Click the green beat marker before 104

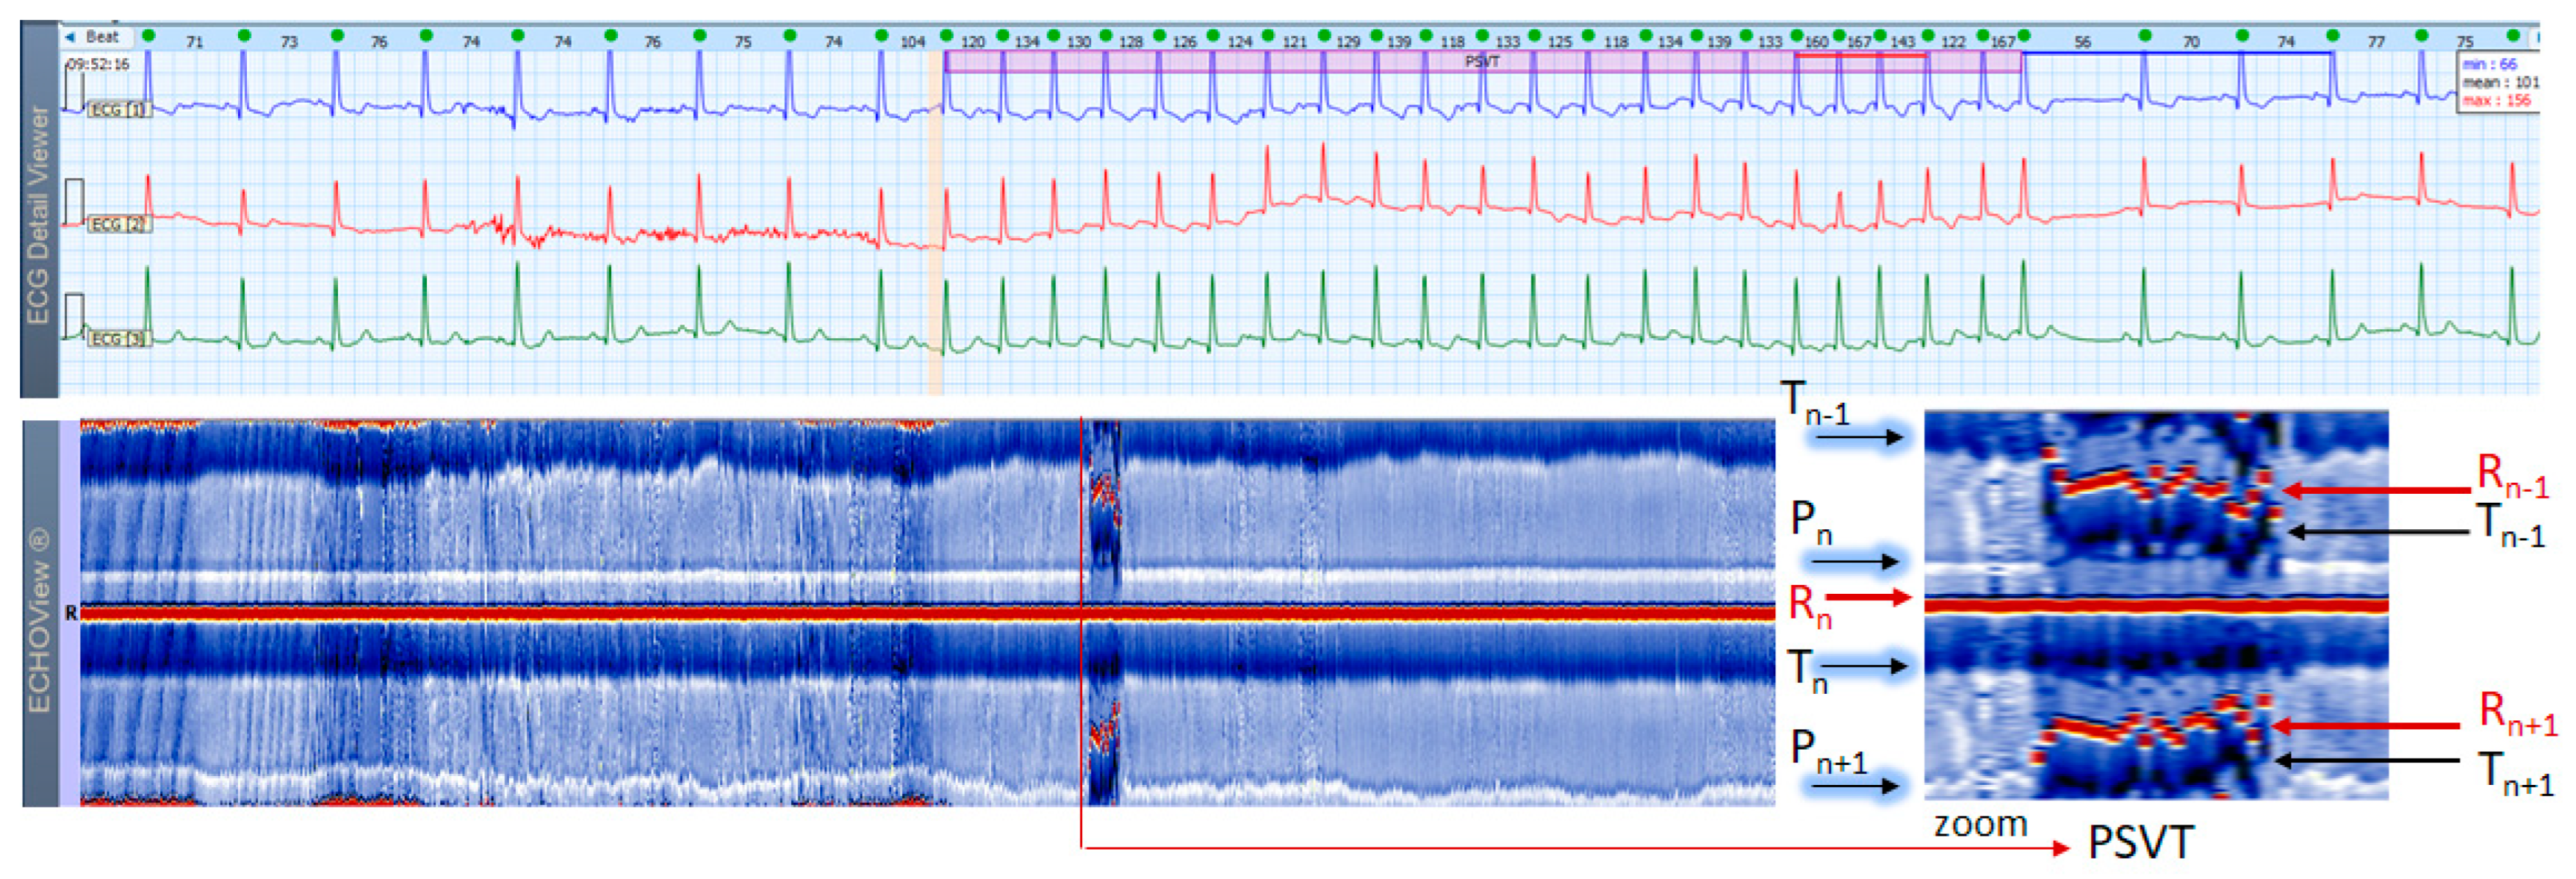point(881,36)
